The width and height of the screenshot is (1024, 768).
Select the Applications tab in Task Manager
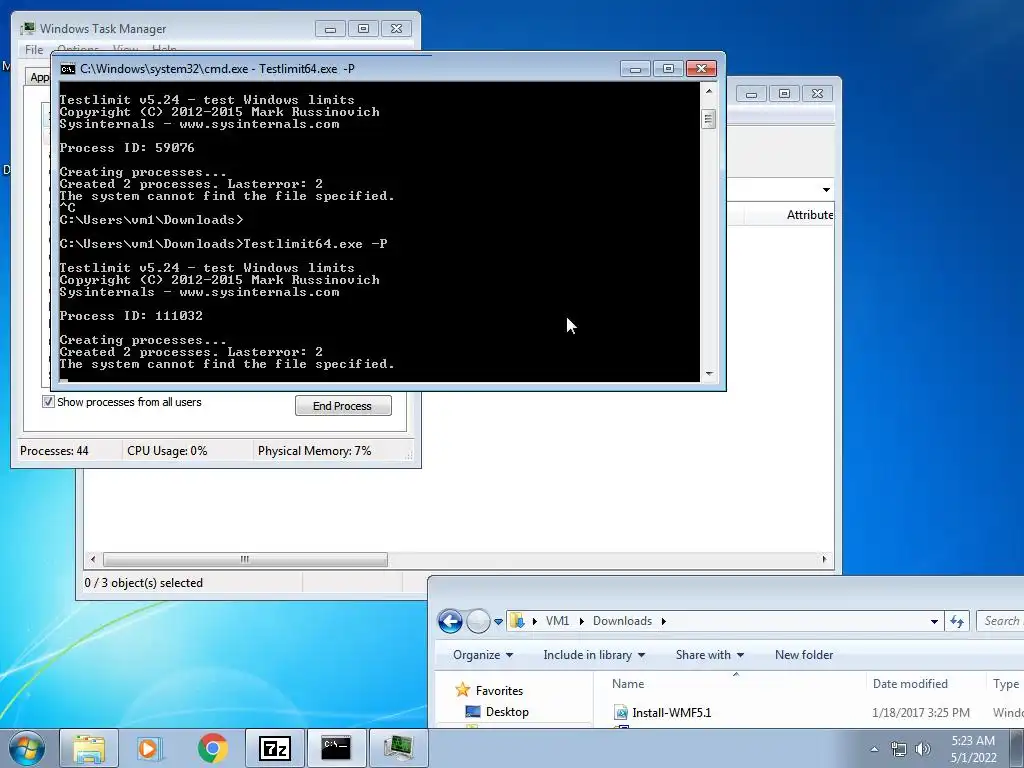pos(39,77)
